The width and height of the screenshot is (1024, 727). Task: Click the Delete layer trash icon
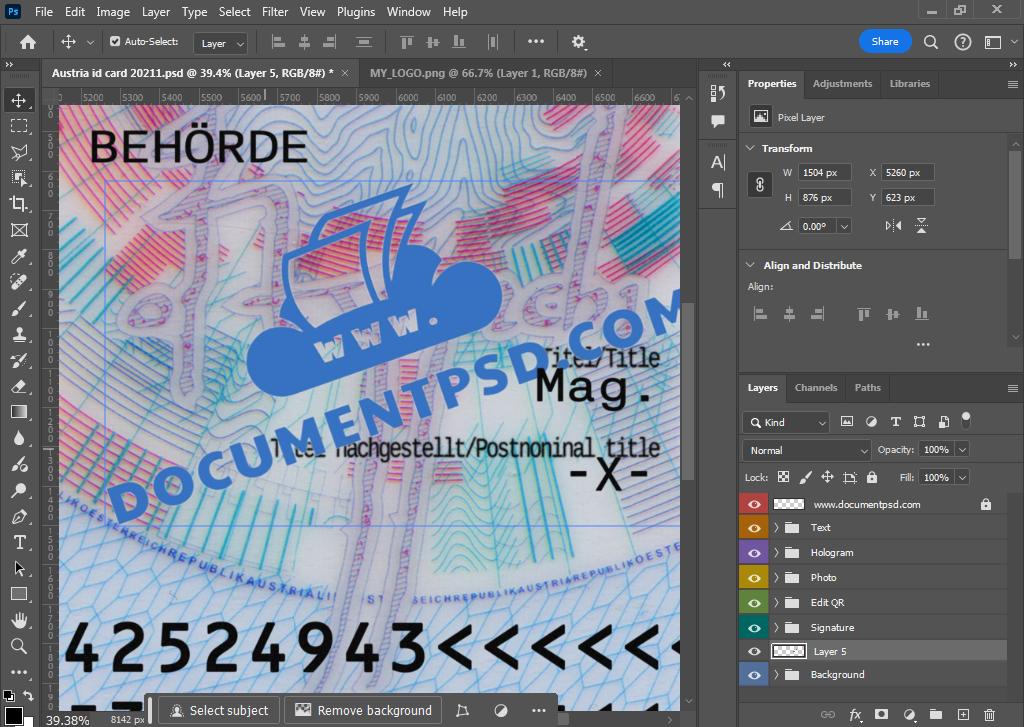[989, 715]
